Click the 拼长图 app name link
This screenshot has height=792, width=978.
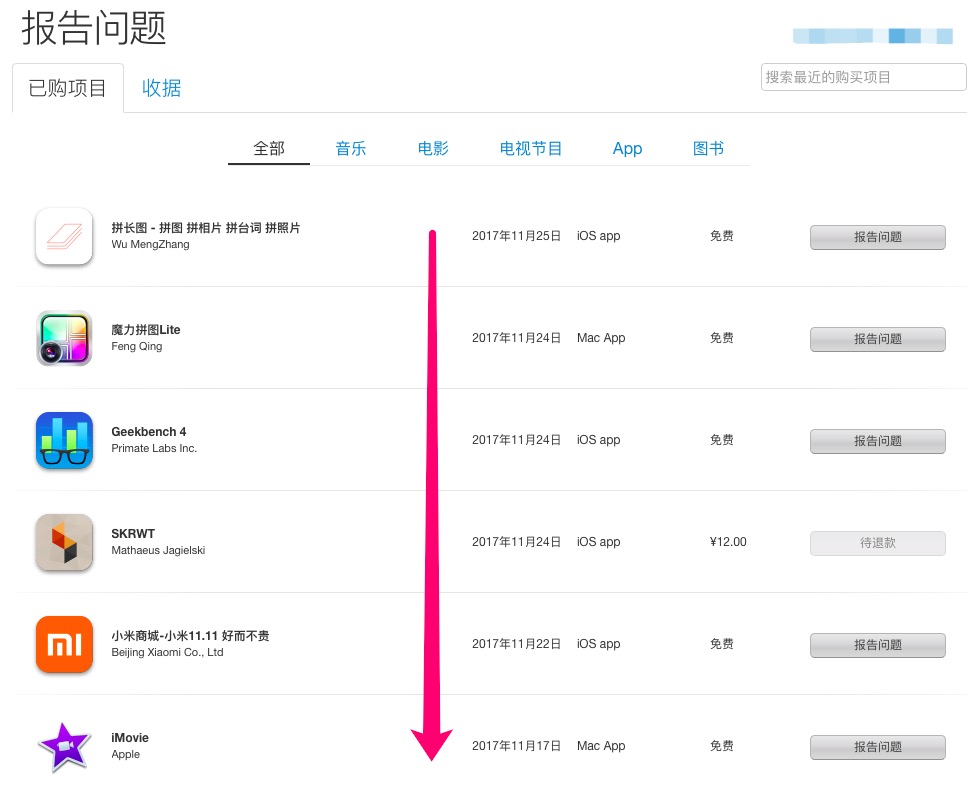206,228
